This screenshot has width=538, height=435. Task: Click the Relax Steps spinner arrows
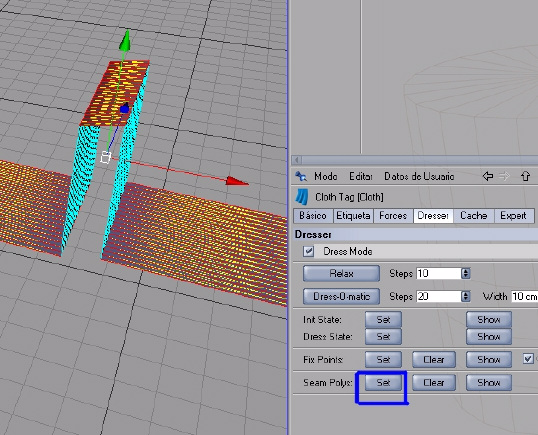[465, 273]
